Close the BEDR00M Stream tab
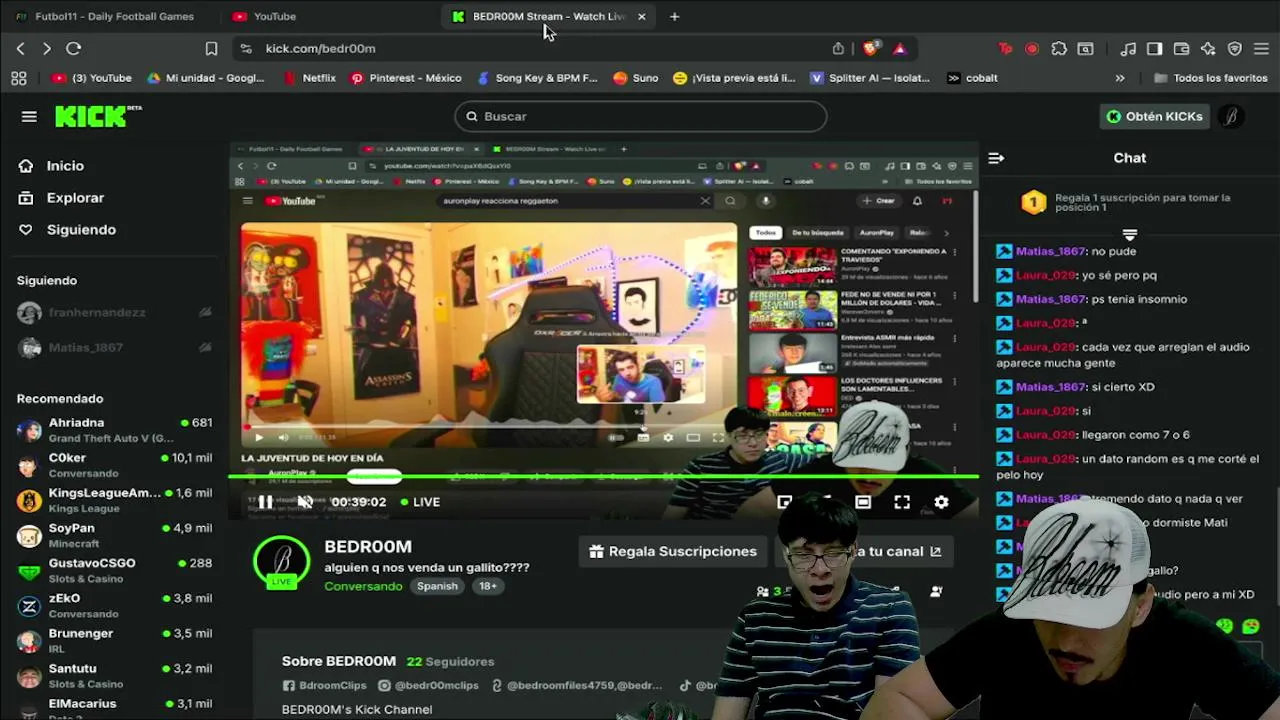The image size is (1280, 720). click(641, 16)
